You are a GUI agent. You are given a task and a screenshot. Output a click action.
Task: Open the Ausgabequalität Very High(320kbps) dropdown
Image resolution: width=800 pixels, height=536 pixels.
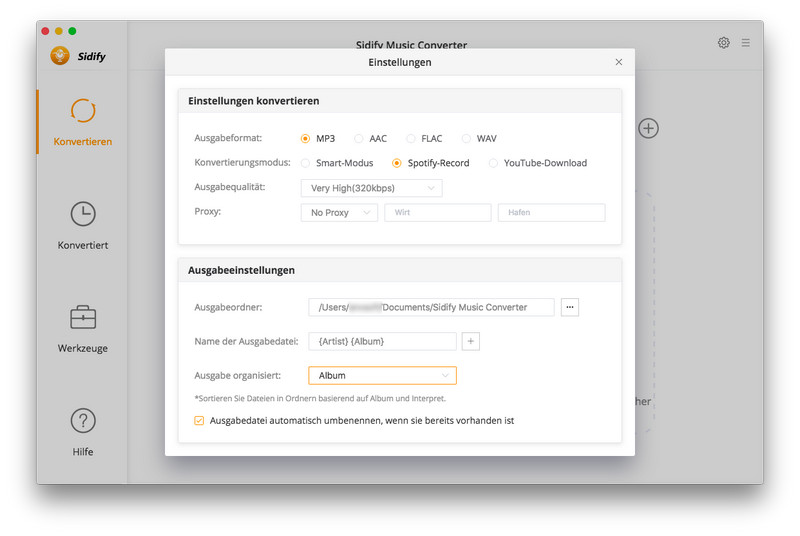click(x=371, y=188)
